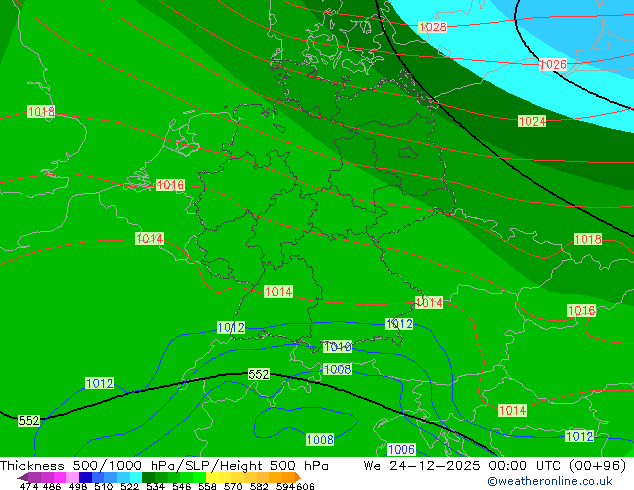Click the 1026 isobar label
Viewport: 634px width, 490px height.
click(553, 64)
